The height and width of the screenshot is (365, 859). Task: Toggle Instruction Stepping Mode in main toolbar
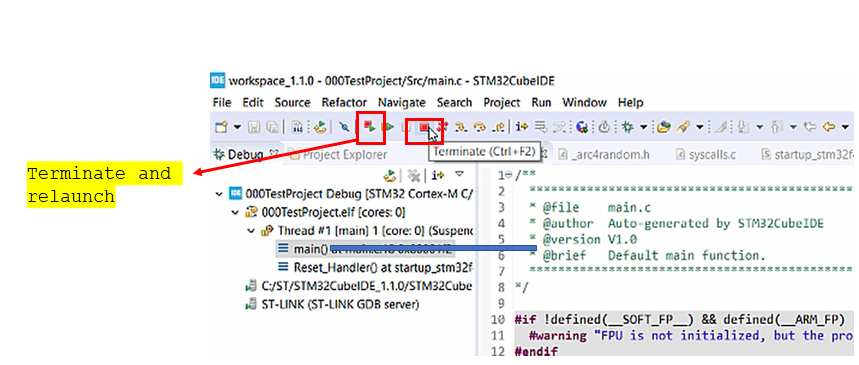click(522, 127)
